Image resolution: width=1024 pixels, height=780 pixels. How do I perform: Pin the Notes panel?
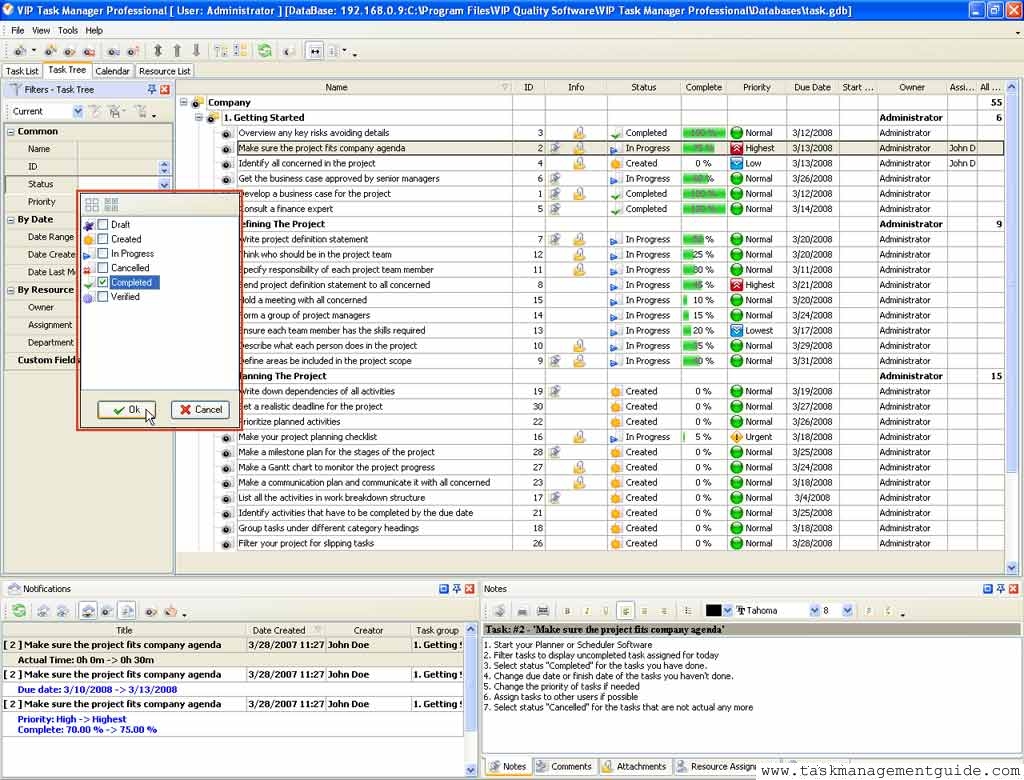(x=1000, y=589)
